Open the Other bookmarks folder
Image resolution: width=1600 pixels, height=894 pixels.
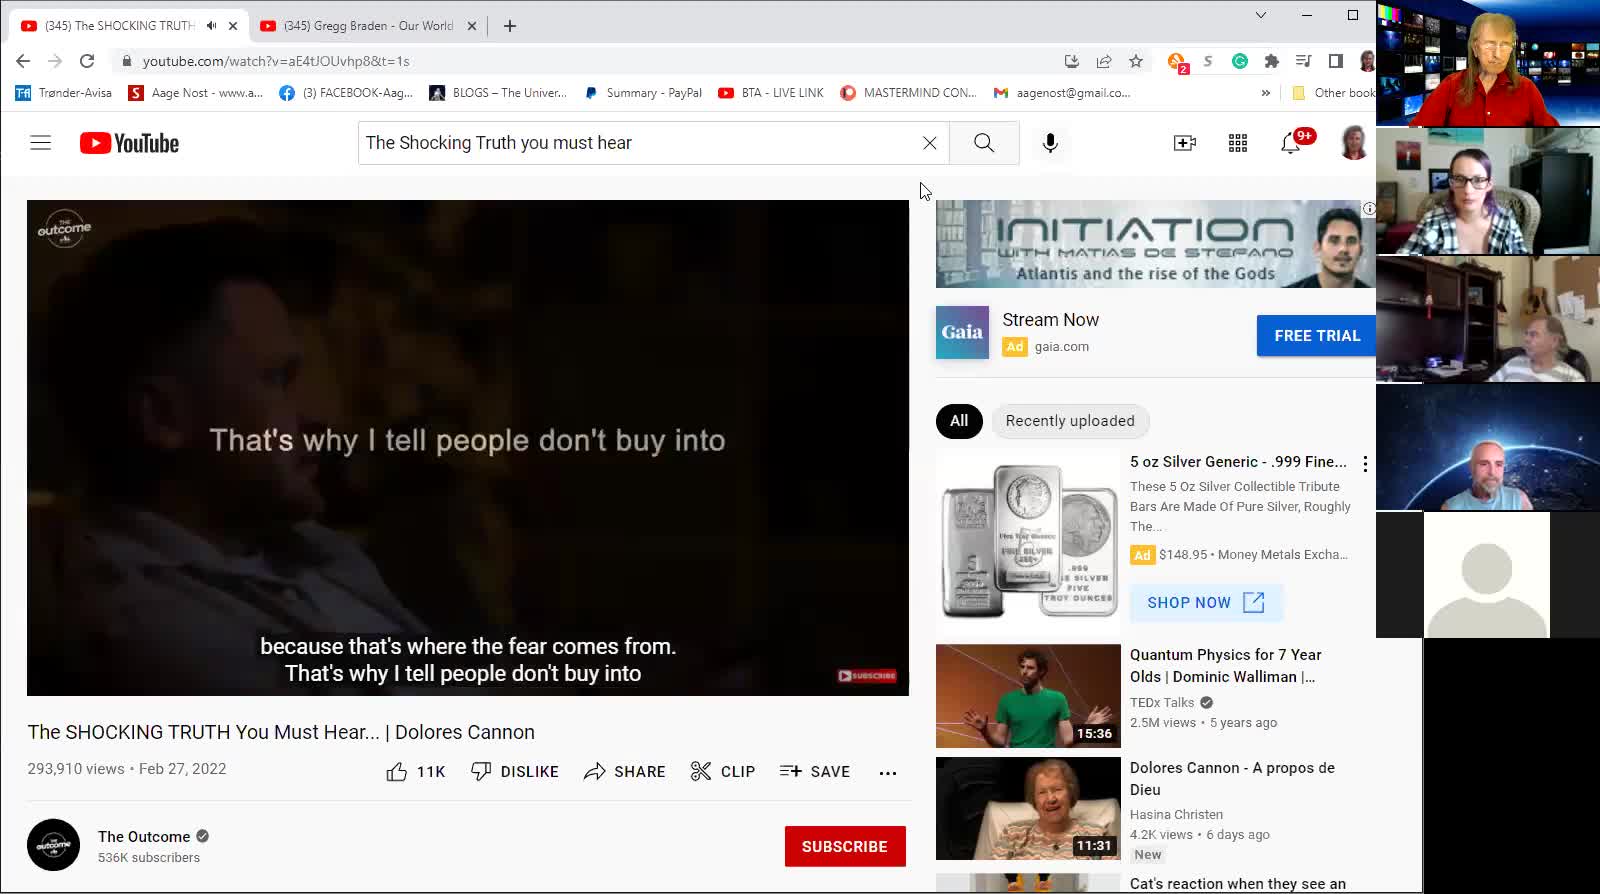pyautogui.click(x=1334, y=93)
